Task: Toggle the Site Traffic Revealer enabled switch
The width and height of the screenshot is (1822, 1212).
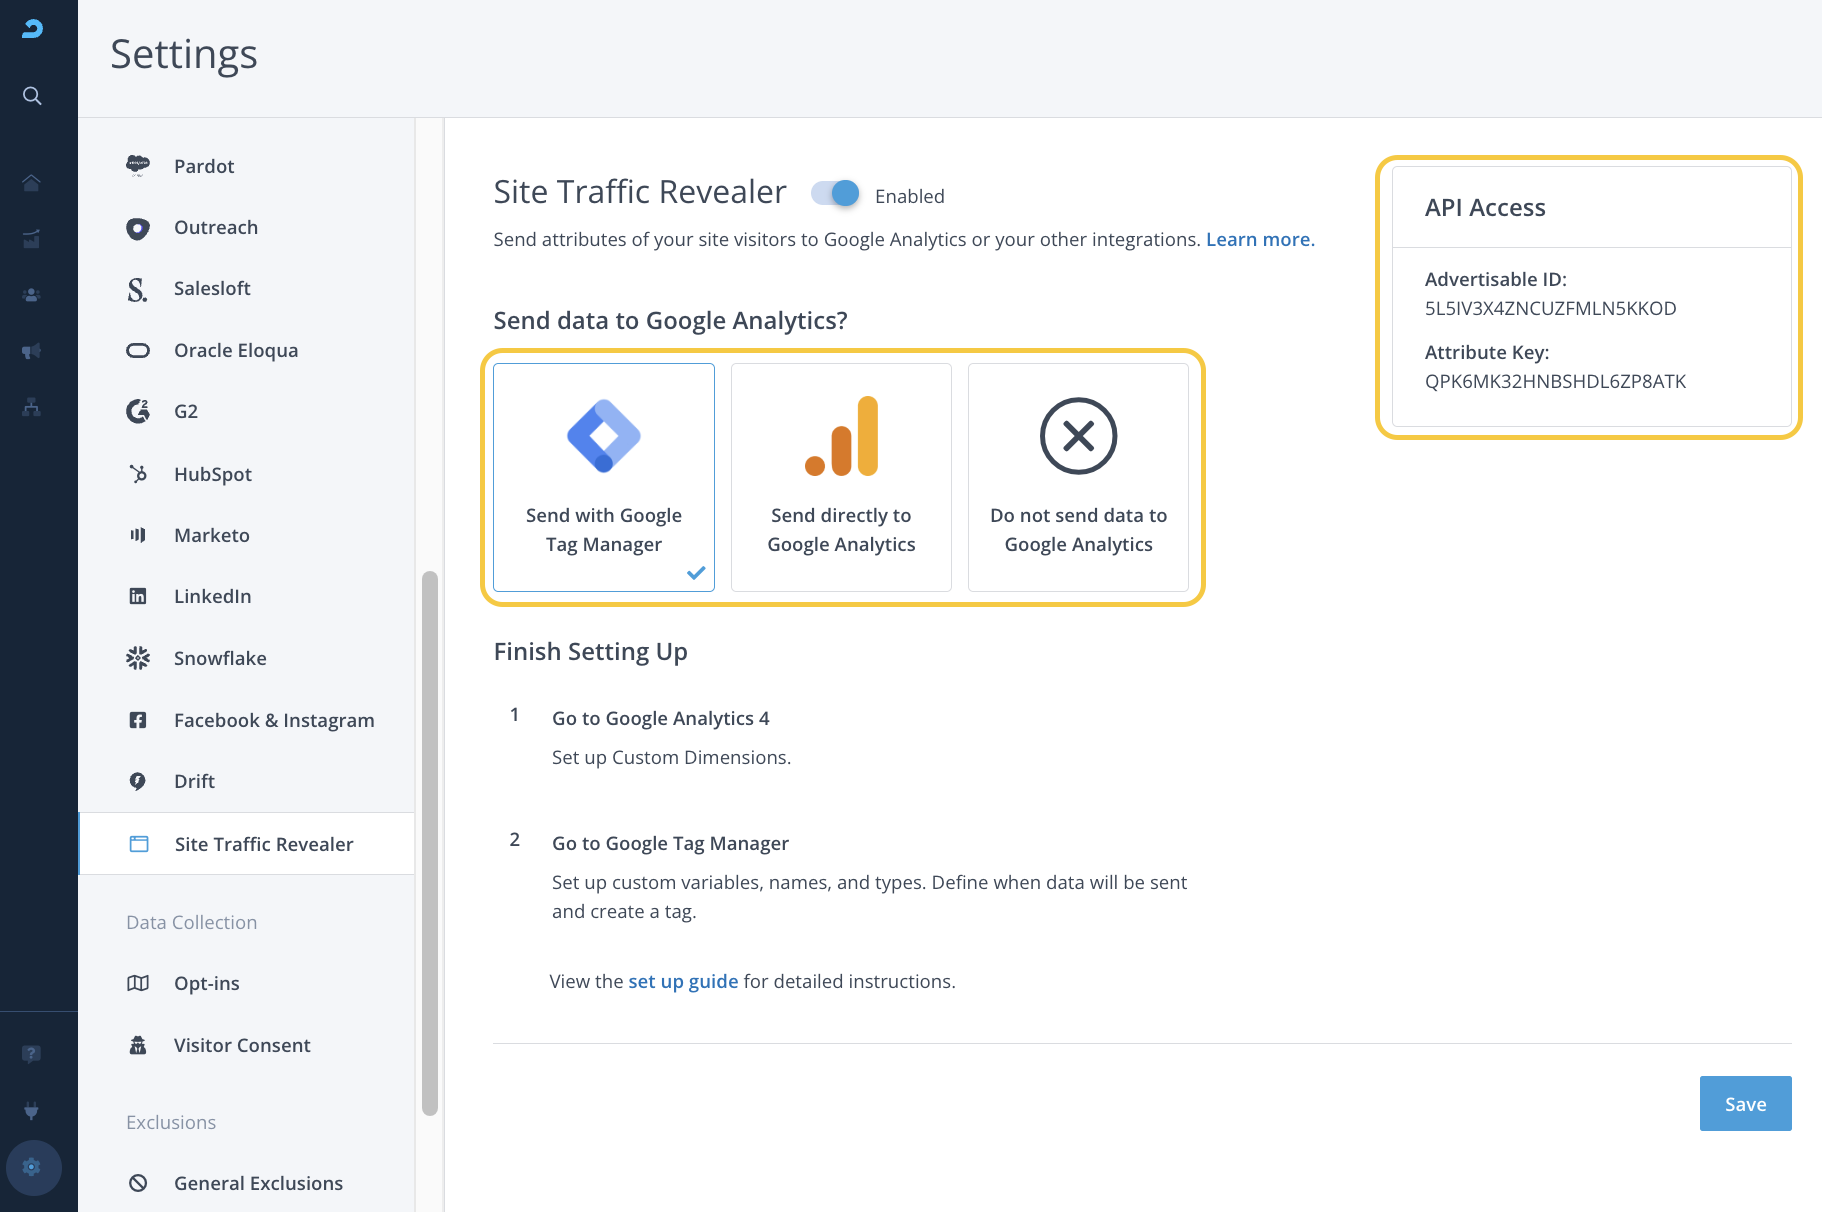Action: pos(836,194)
